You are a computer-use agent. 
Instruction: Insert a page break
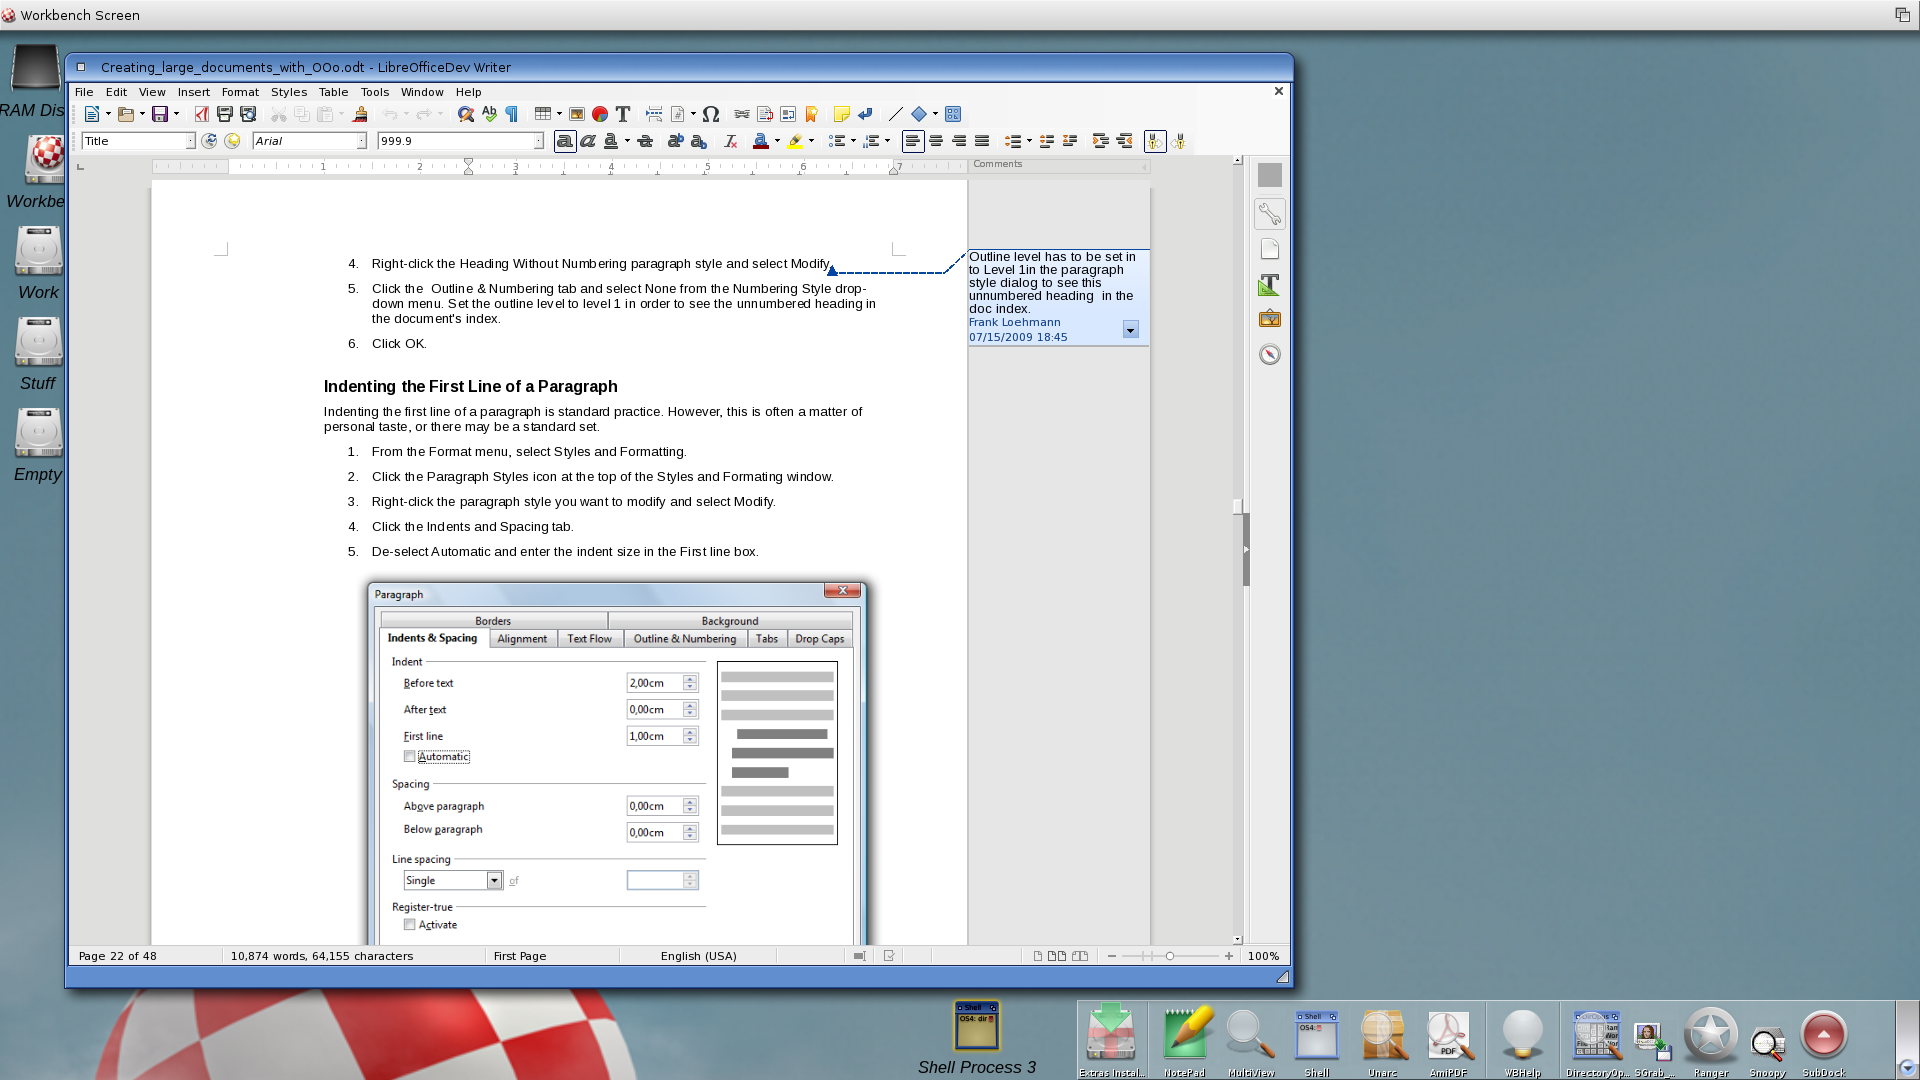tap(654, 114)
